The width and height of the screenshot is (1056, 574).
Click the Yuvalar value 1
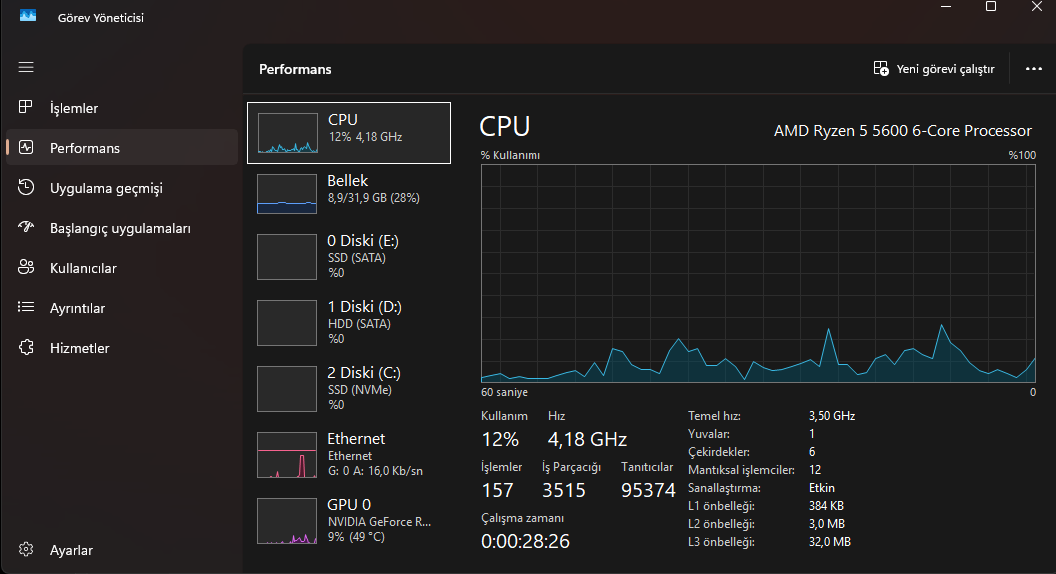(x=812, y=434)
